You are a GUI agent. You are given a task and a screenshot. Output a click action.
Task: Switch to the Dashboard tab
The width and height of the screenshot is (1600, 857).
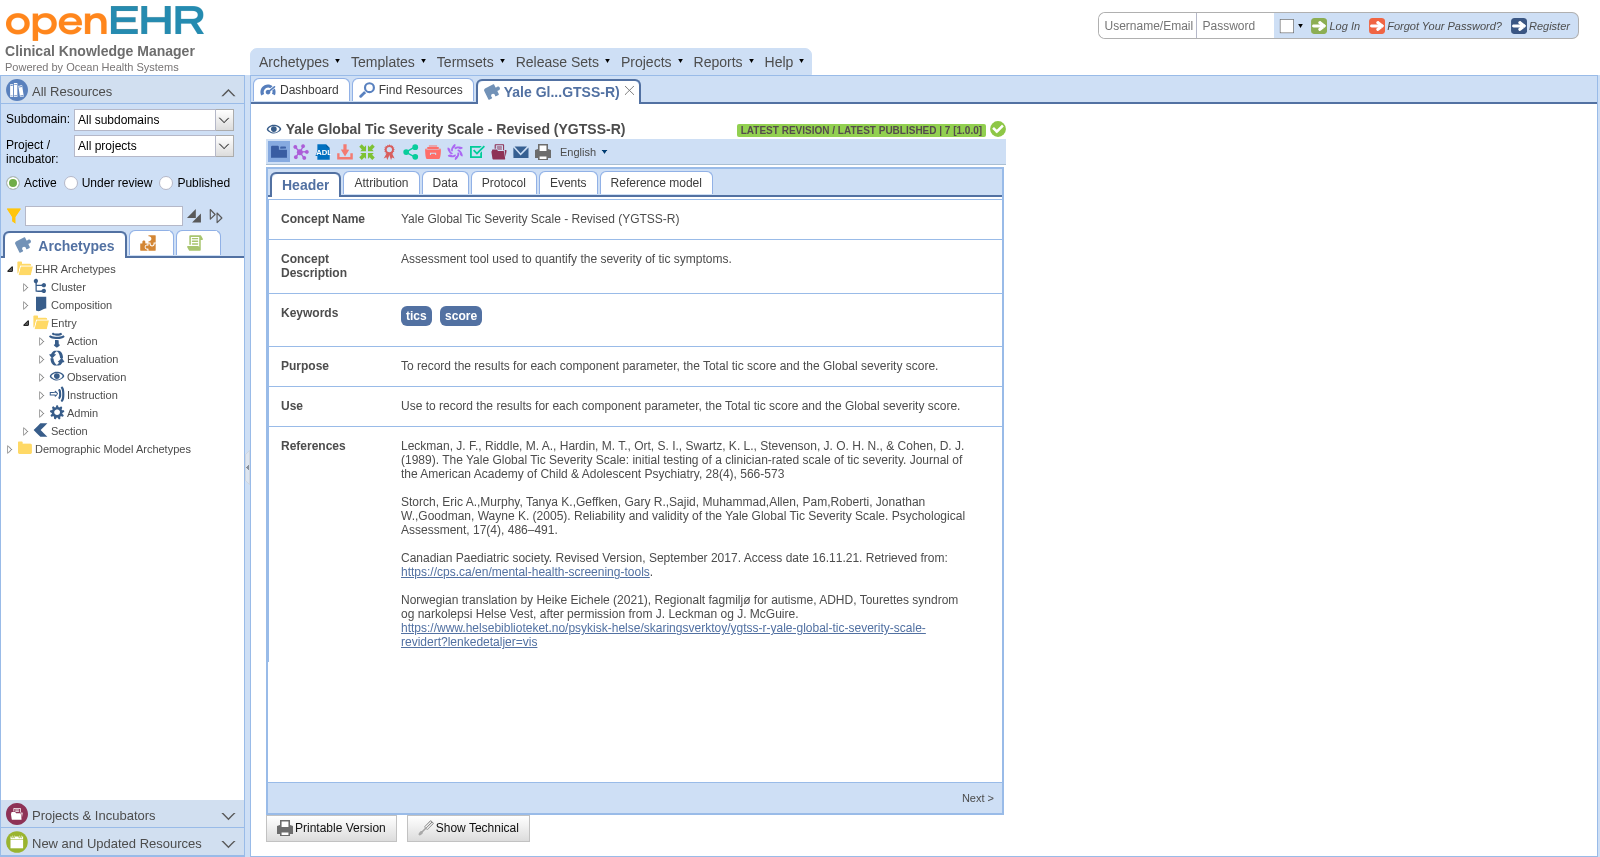(301, 90)
